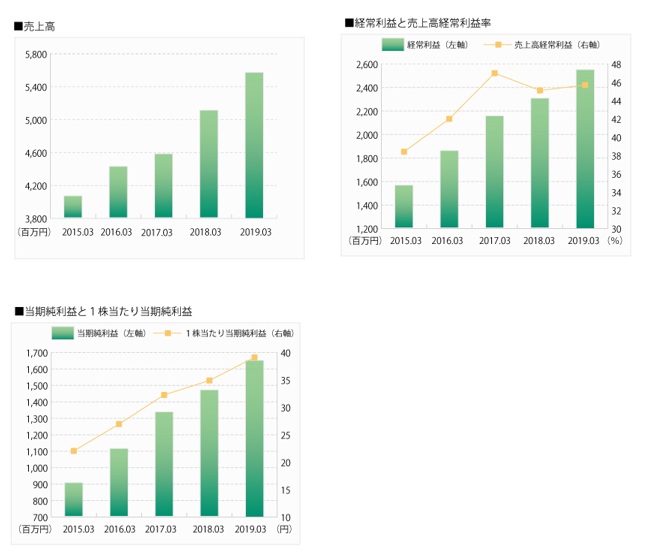Image resolution: width=658 pixels, height=552 pixels.
Task: Click 2015.03 x-axis label under 売上高 chart
Action: point(78,232)
